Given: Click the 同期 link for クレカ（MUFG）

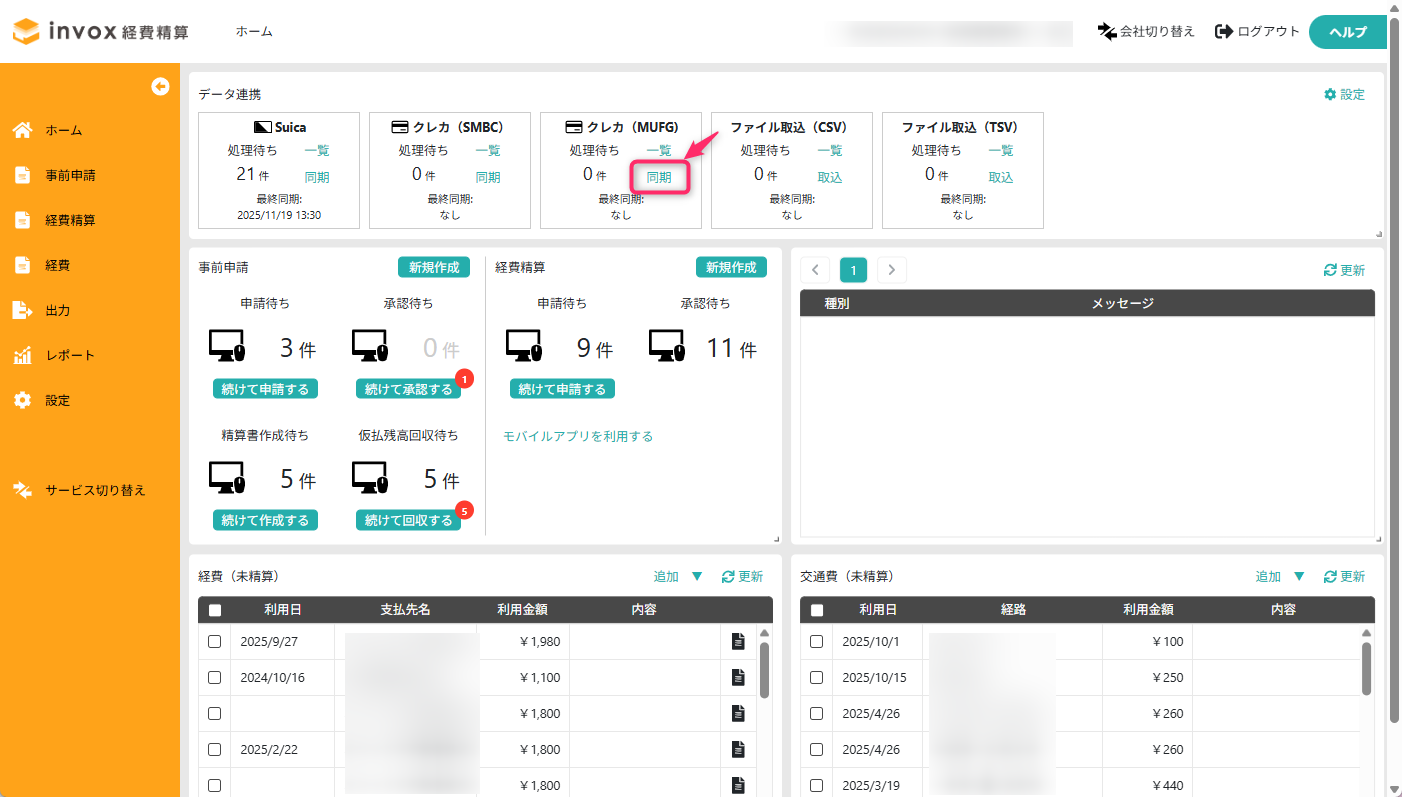Looking at the screenshot, I should tap(659, 177).
